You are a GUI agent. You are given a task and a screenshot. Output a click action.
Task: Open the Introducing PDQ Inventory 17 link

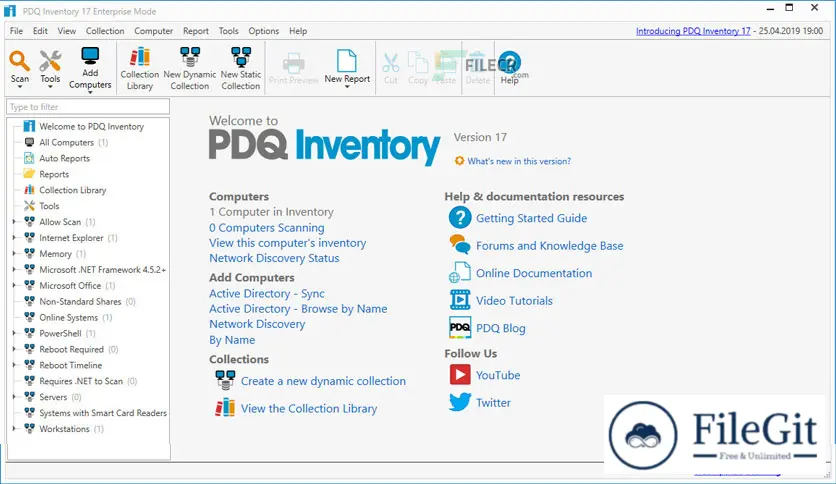[693, 31]
